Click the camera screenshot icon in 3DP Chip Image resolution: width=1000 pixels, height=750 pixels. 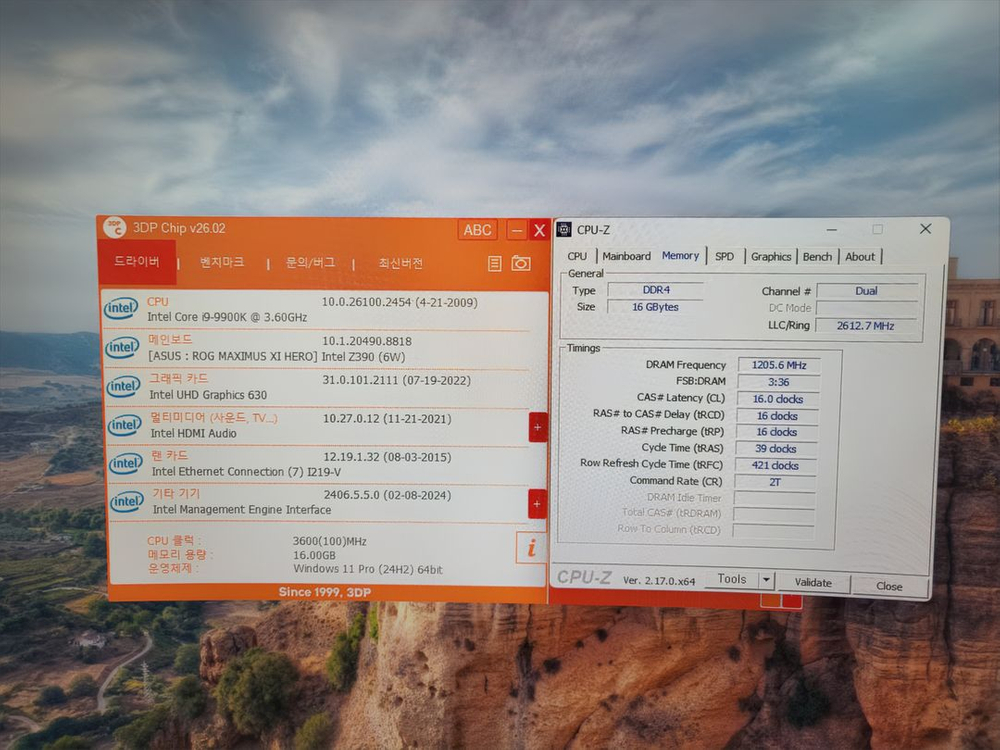click(521, 263)
